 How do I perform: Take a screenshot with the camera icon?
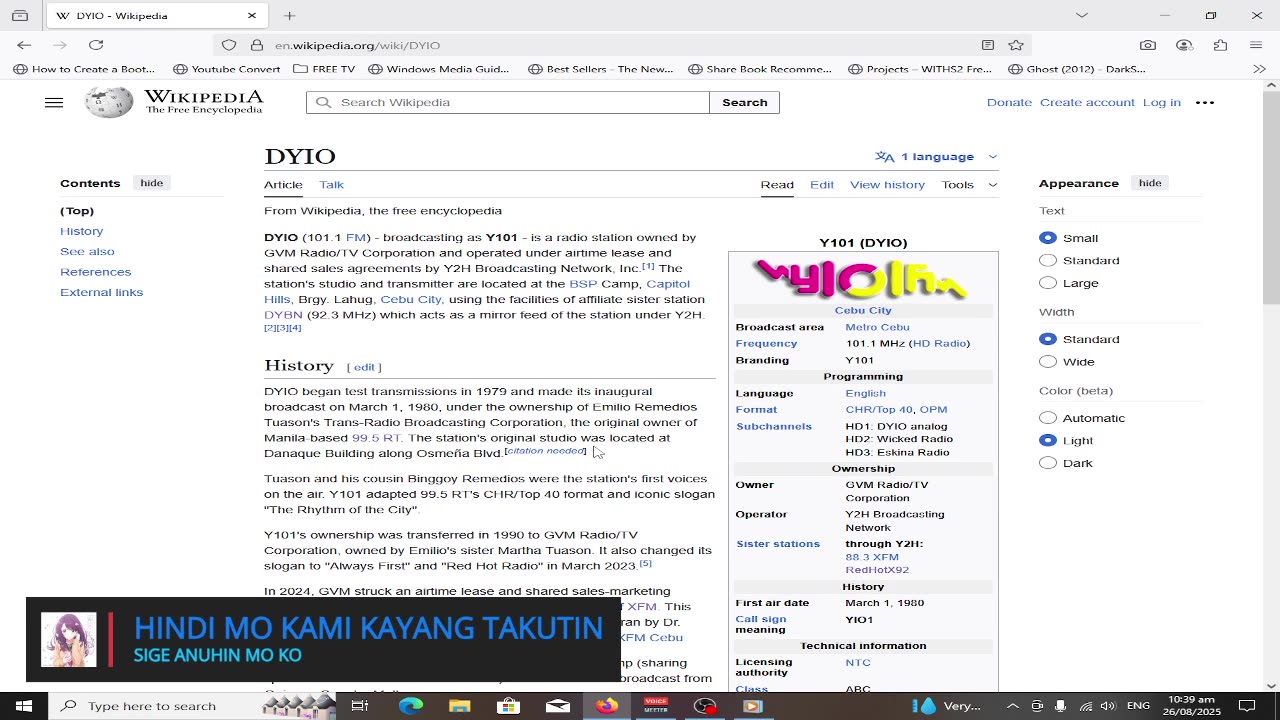pyautogui.click(x=1148, y=45)
